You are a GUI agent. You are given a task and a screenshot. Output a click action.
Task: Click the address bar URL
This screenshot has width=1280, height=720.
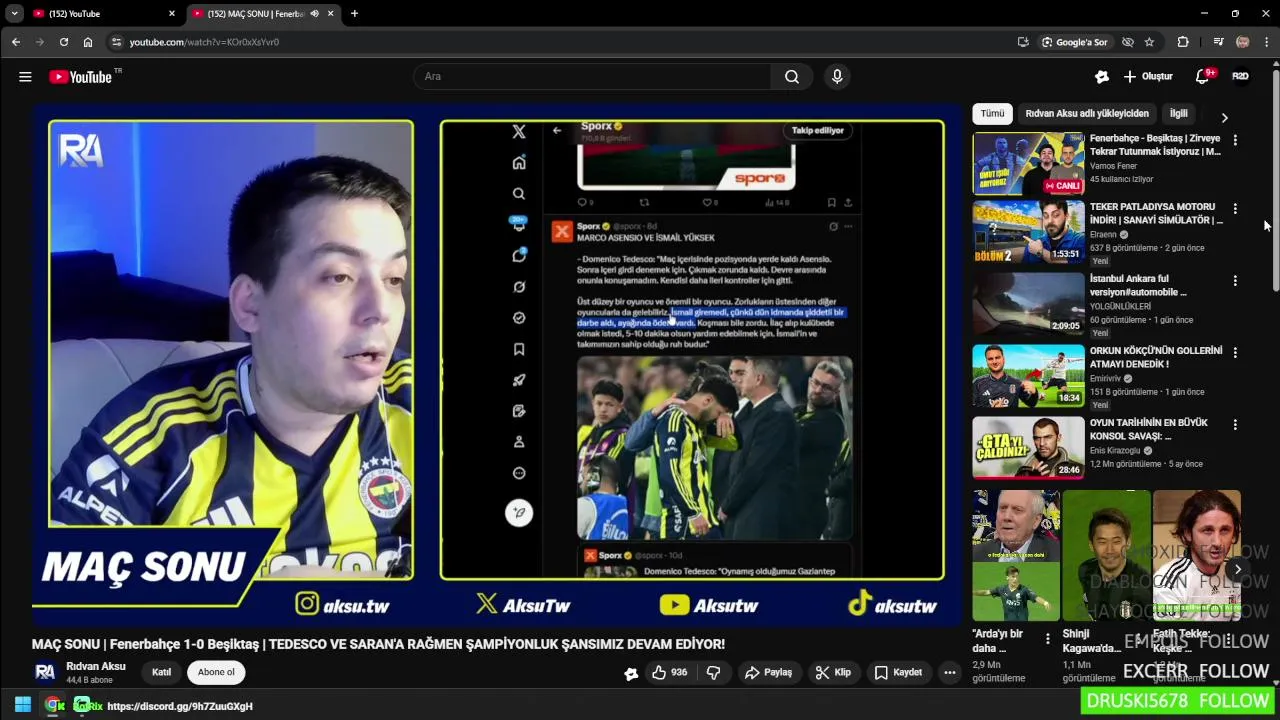coord(204,42)
